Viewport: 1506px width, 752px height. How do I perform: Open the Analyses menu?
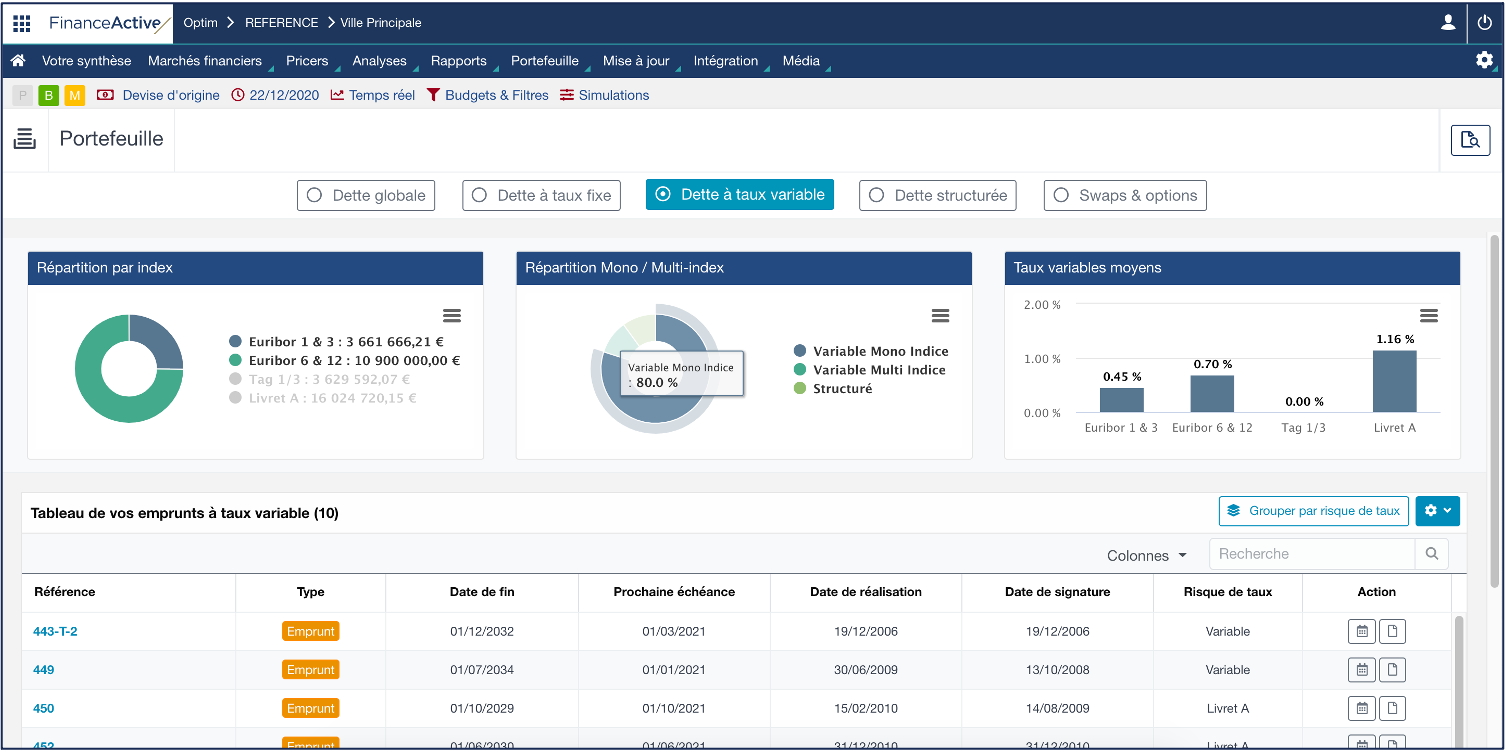379,61
